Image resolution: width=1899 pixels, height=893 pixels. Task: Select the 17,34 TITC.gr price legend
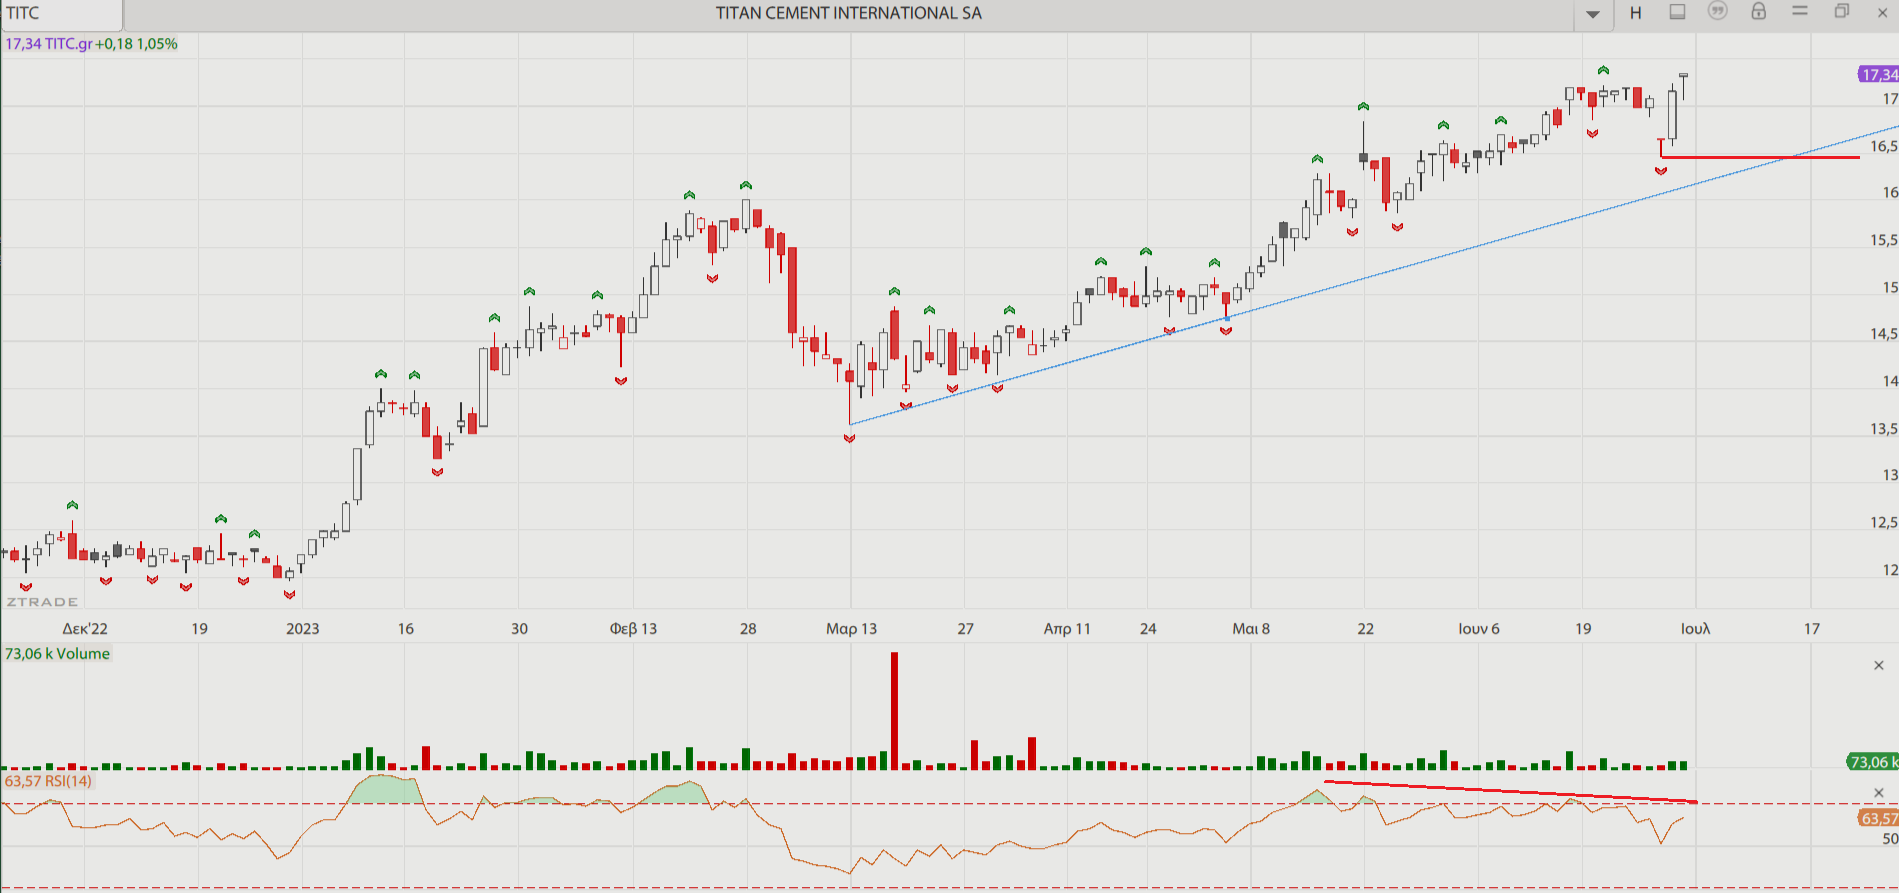tap(91, 44)
